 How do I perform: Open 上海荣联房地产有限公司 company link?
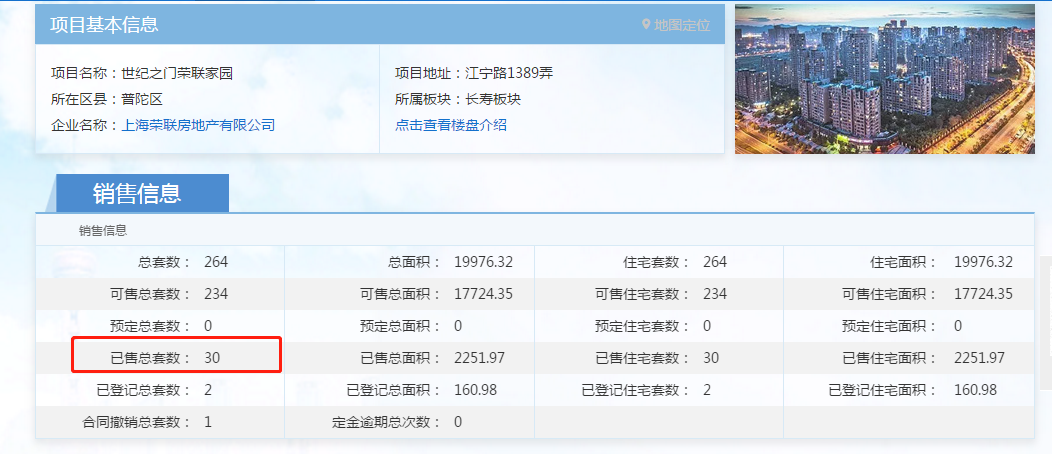[198, 125]
